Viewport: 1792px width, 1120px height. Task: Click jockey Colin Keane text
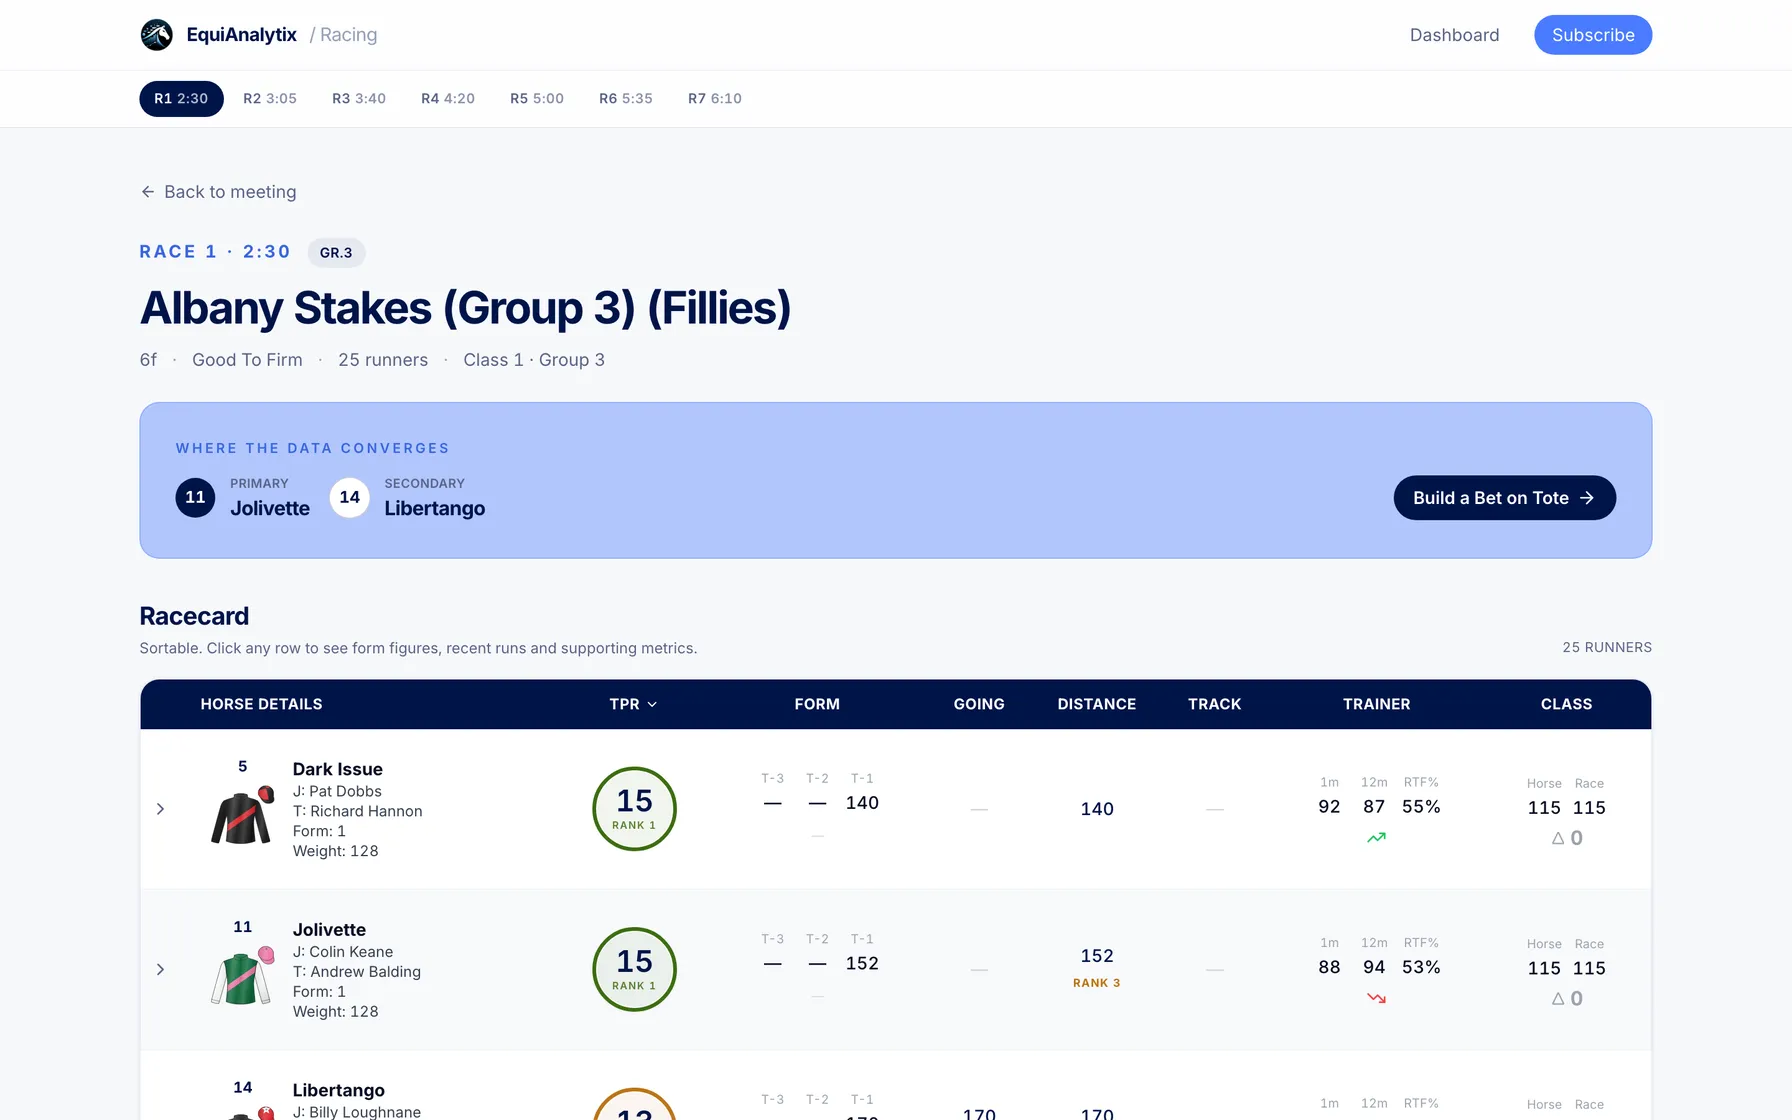(x=343, y=952)
